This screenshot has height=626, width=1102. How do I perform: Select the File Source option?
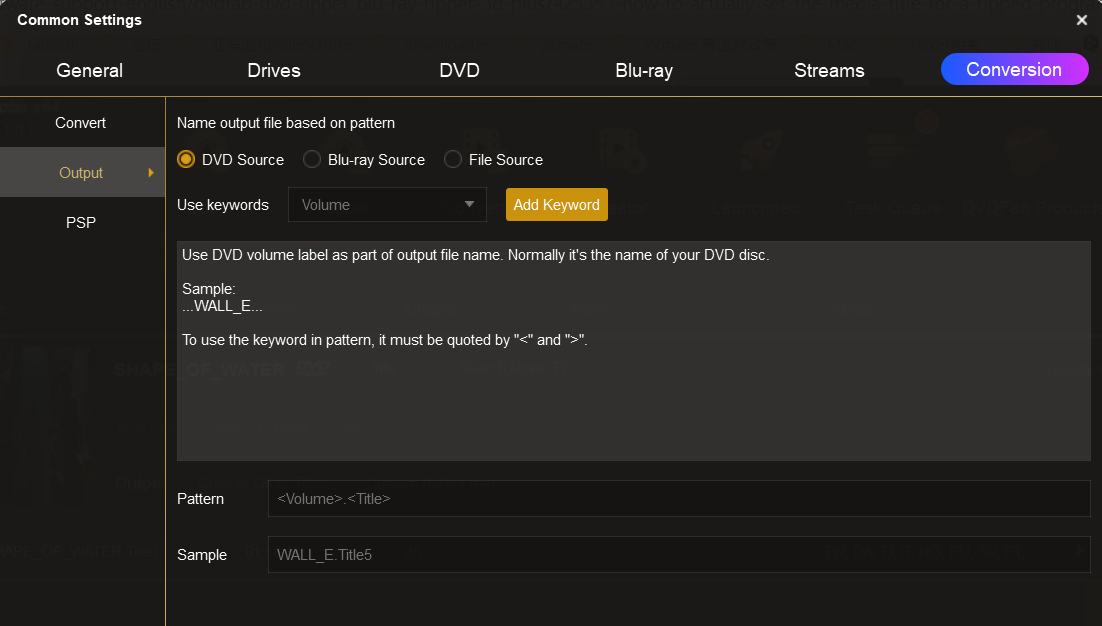tap(453, 160)
